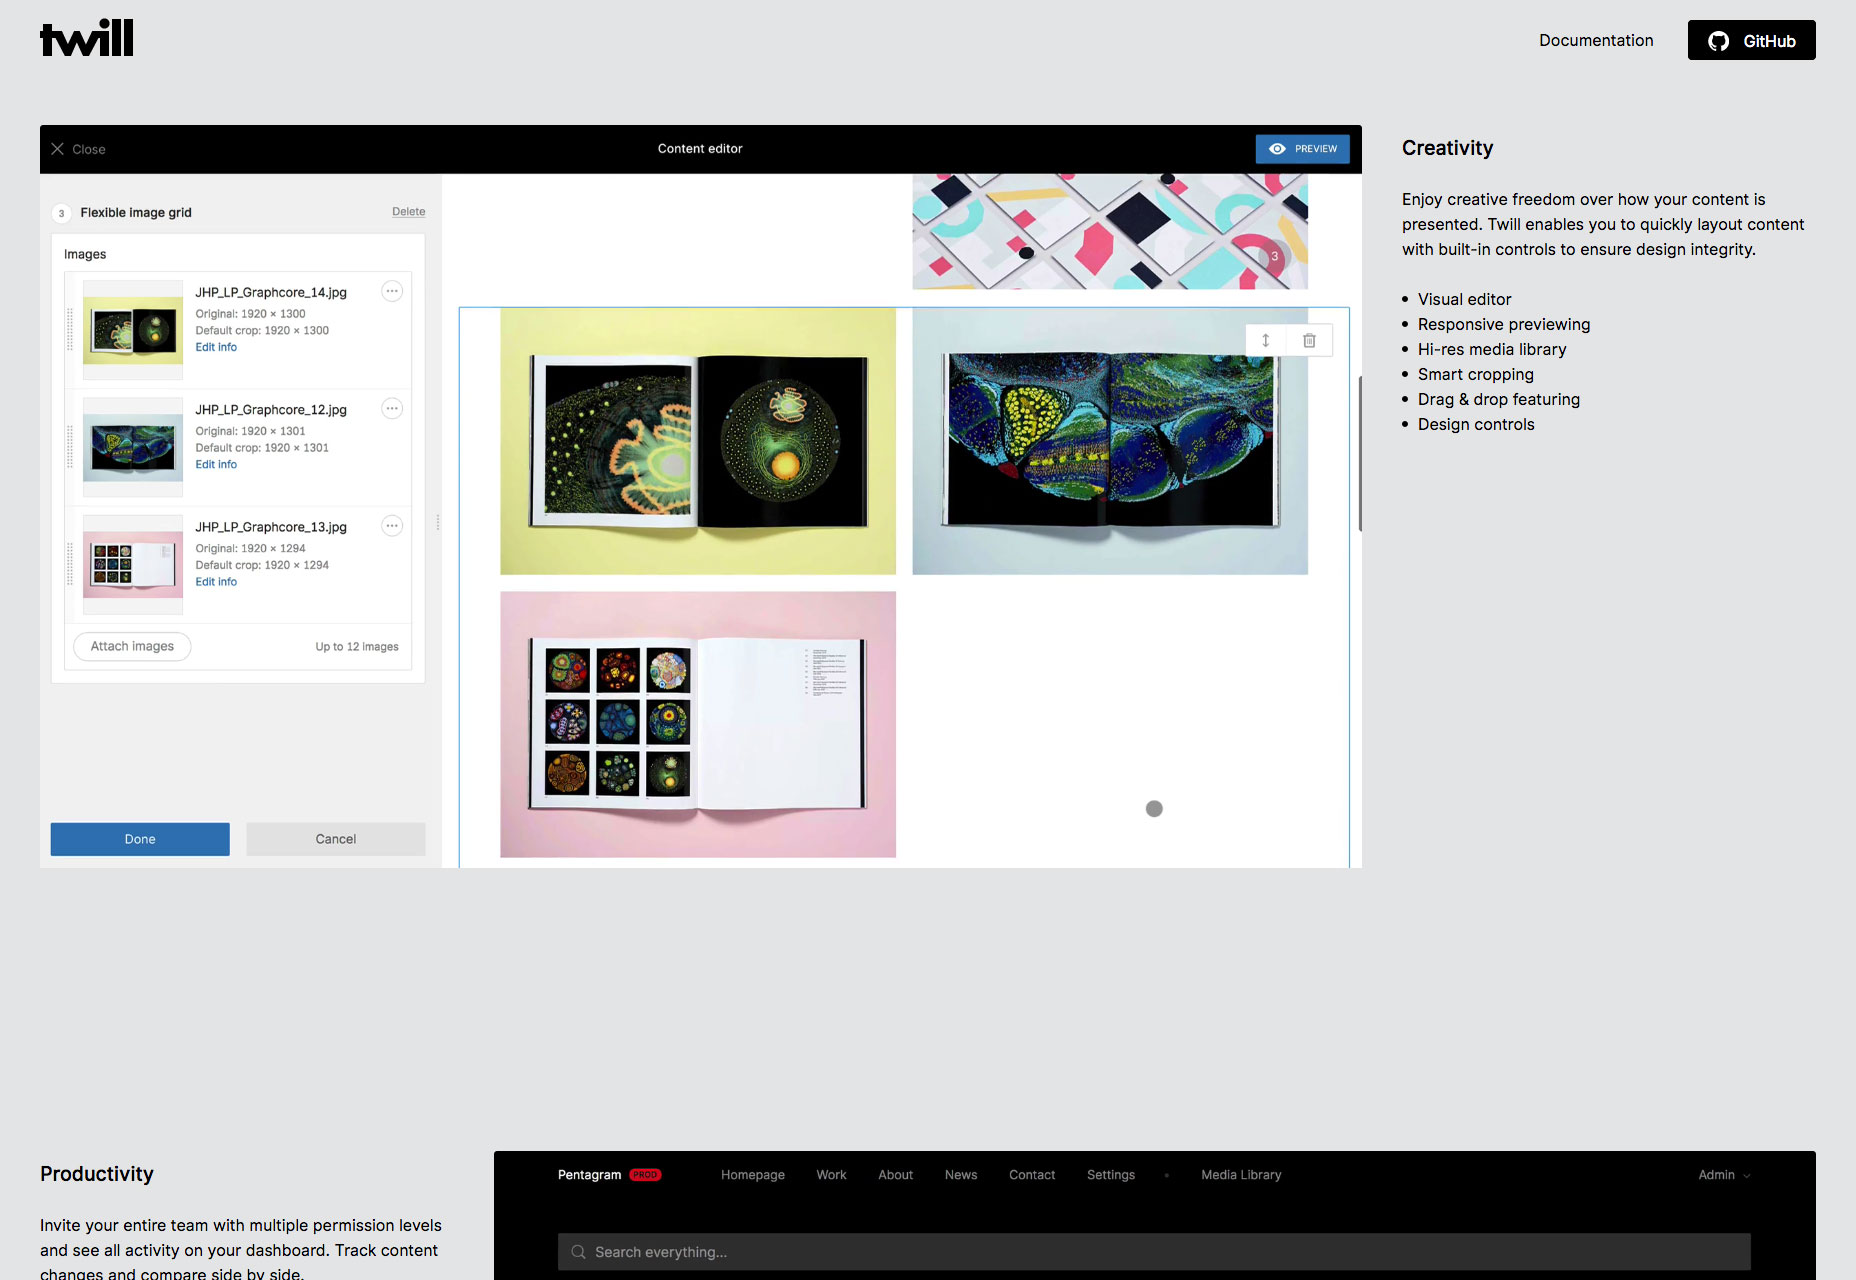This screenshot has height=1280, width=1856.
Task: Select the Settings nav item
Action: point(1111,1175)
